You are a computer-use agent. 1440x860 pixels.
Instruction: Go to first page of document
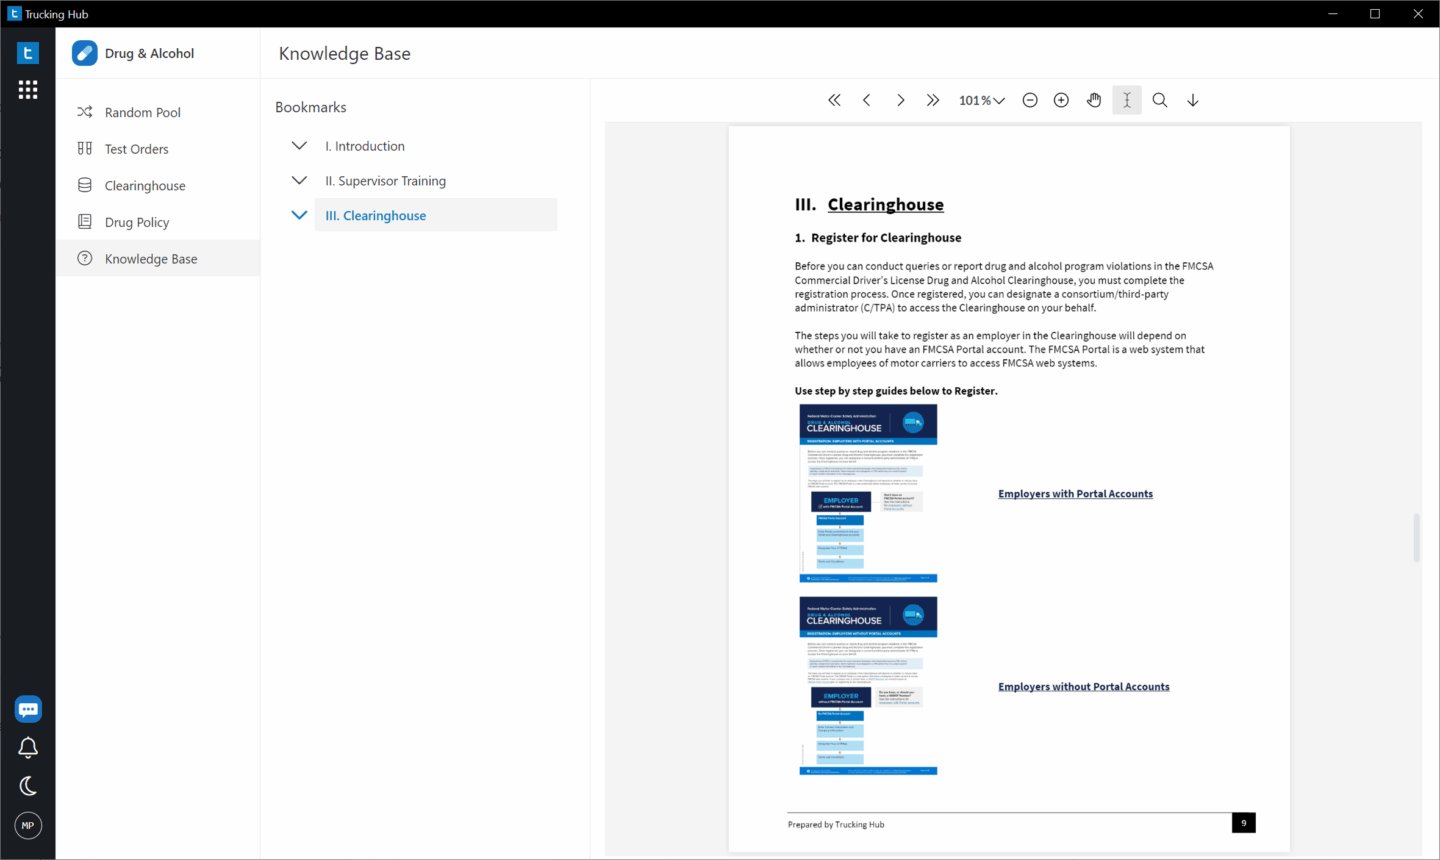pyautogui.click(x=835, y=100)
